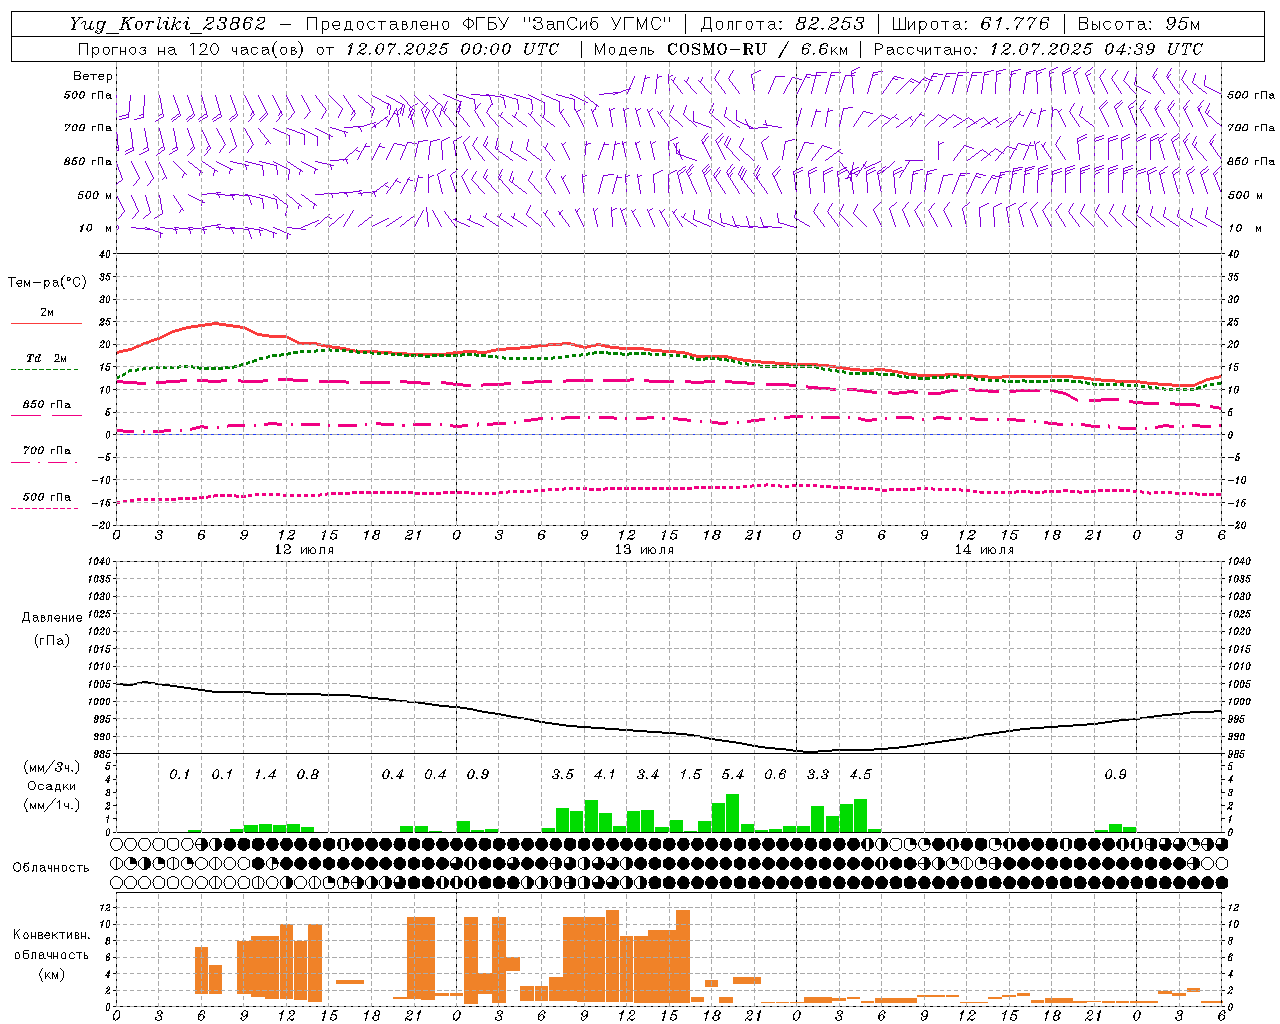Click the 5.4 precipitation total value

[x=733, y=775]
